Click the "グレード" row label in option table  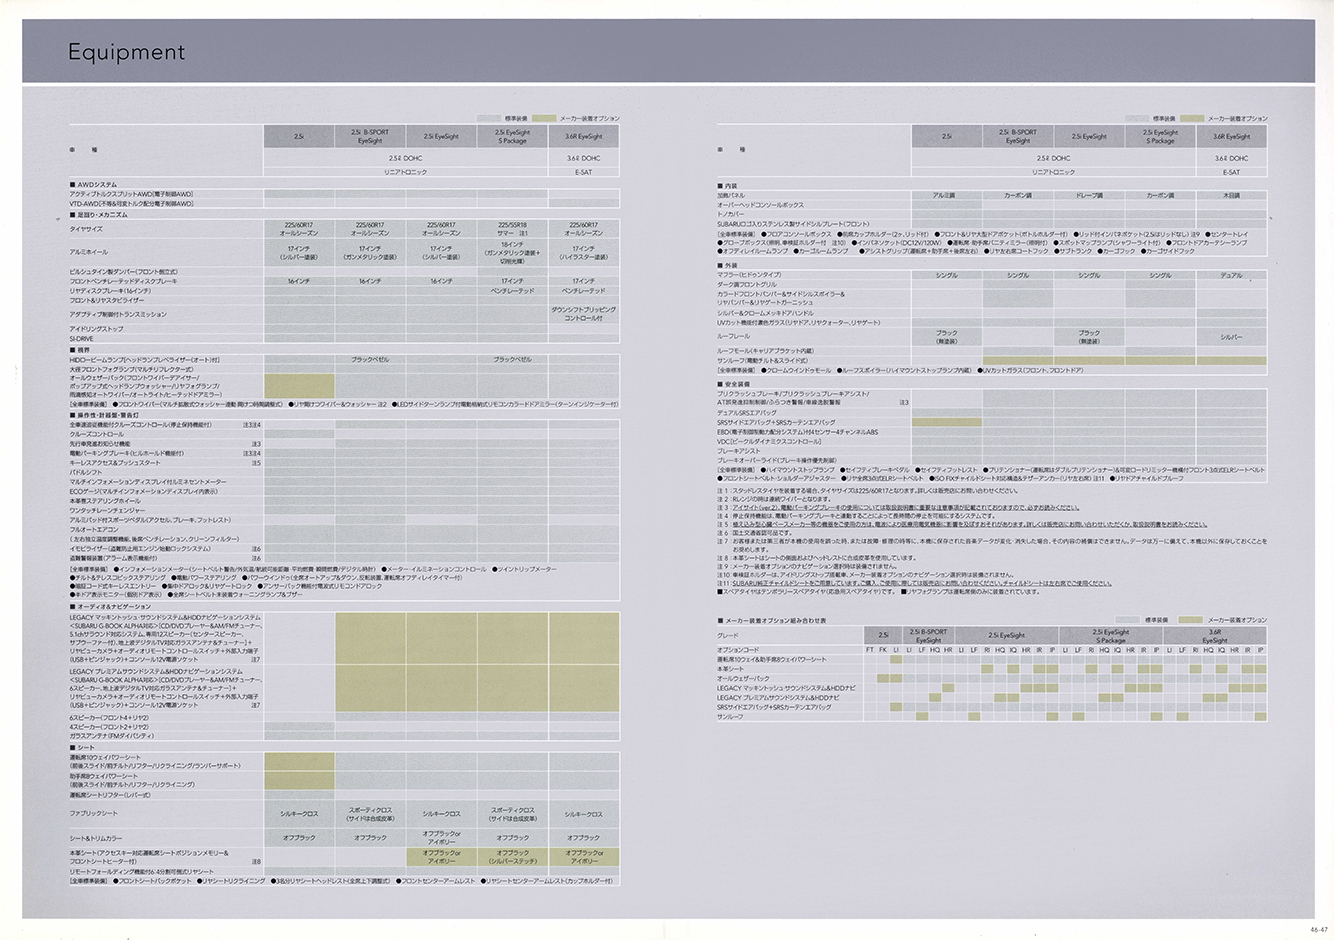pos(727,635)
